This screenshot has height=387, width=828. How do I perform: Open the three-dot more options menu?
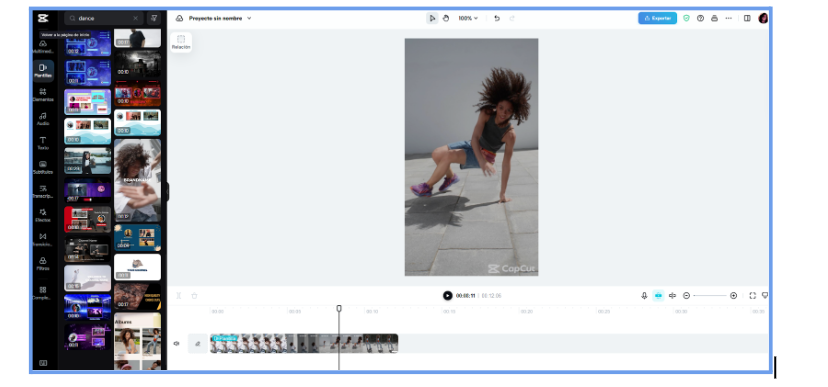pyautogui.click(x=729, y=18)
